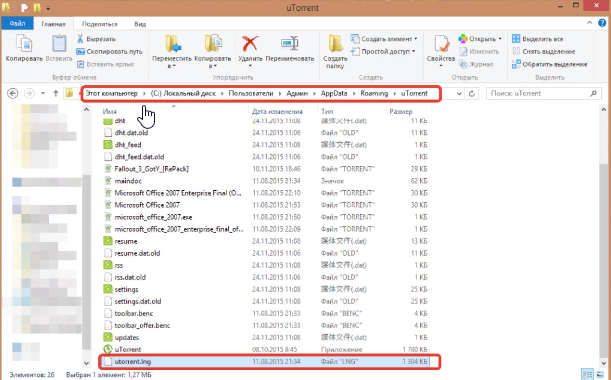Click Пользователи in address path
The height and width of the screenshot is (380, 611).
point(251,94)
